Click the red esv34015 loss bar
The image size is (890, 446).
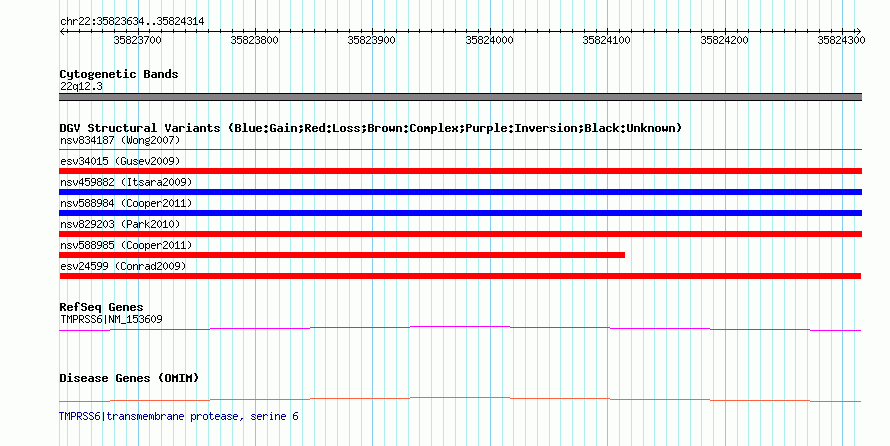[460, 171]
